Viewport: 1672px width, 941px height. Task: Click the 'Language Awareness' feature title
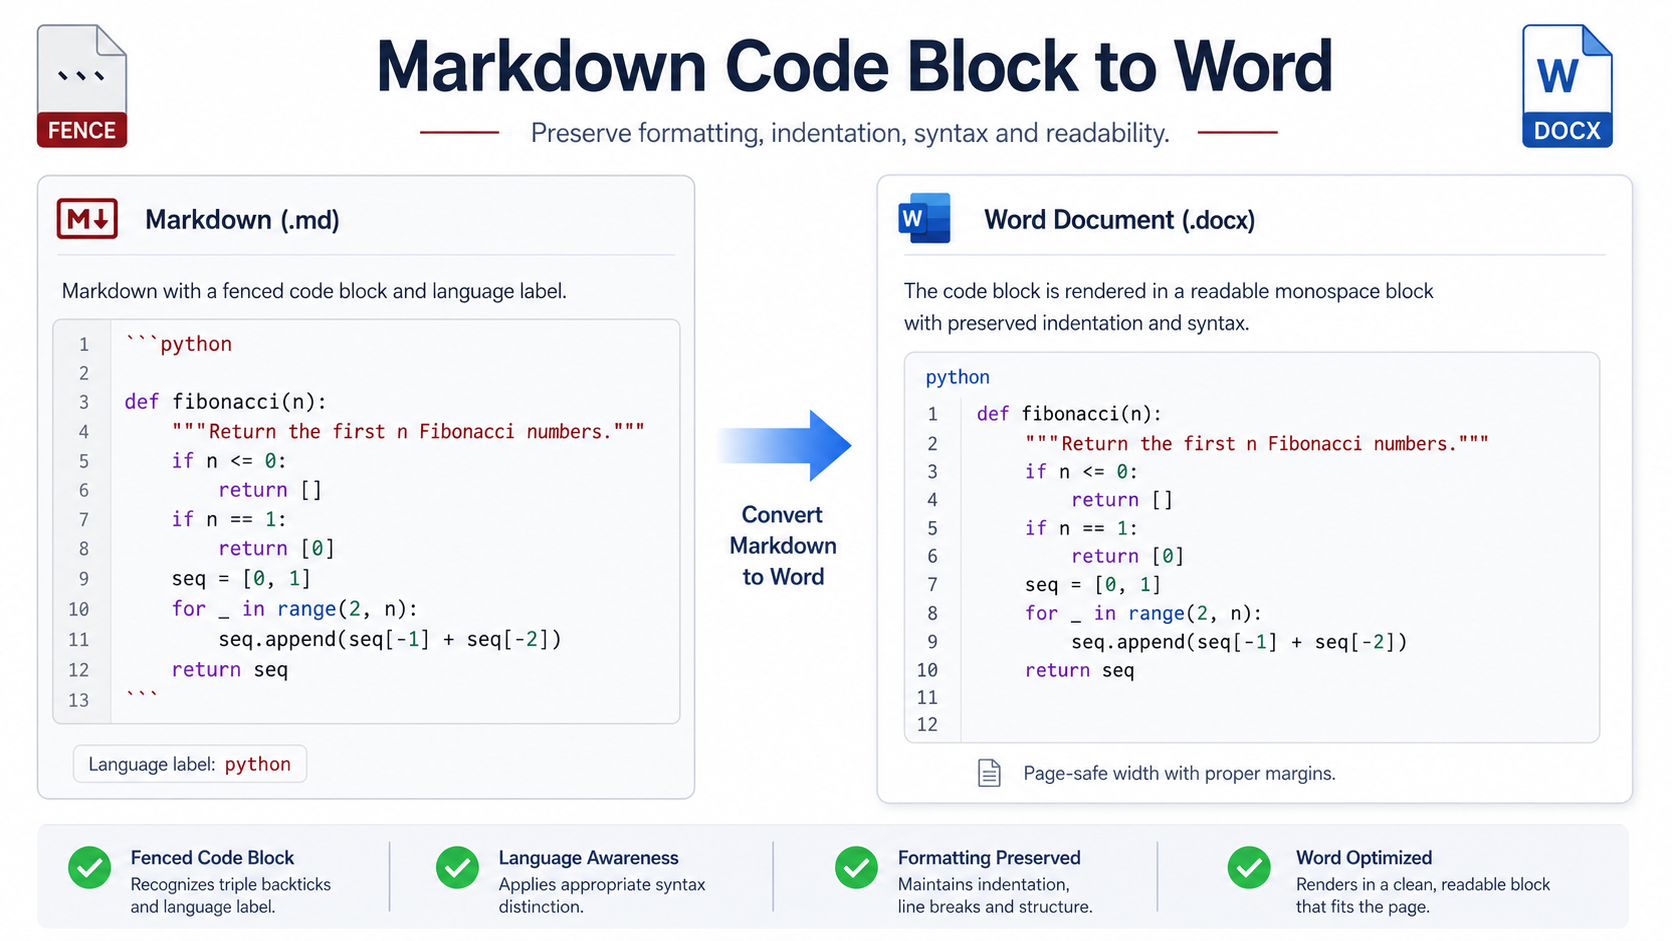tap(588, 858)
